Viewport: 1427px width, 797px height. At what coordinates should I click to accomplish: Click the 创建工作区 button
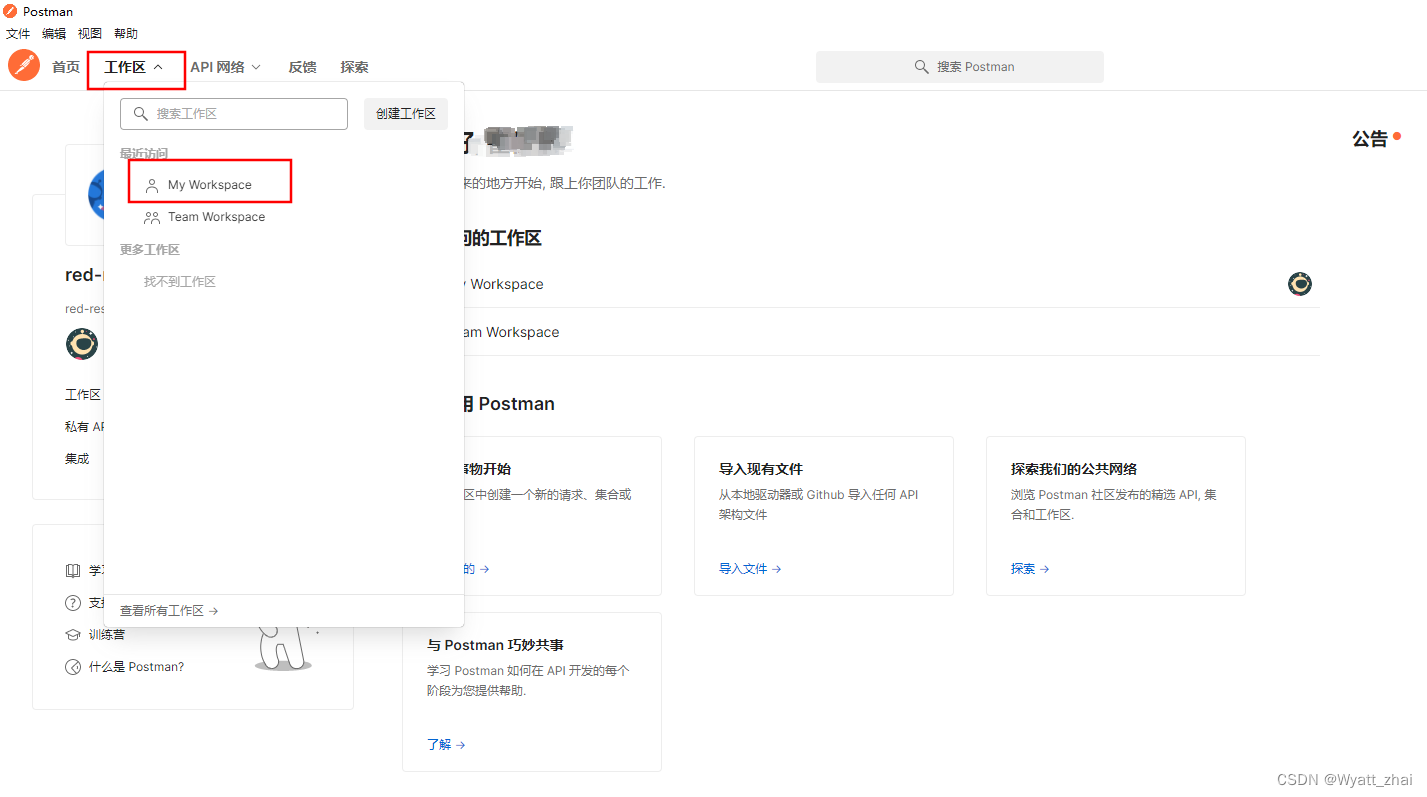click(x=406, y=114)
